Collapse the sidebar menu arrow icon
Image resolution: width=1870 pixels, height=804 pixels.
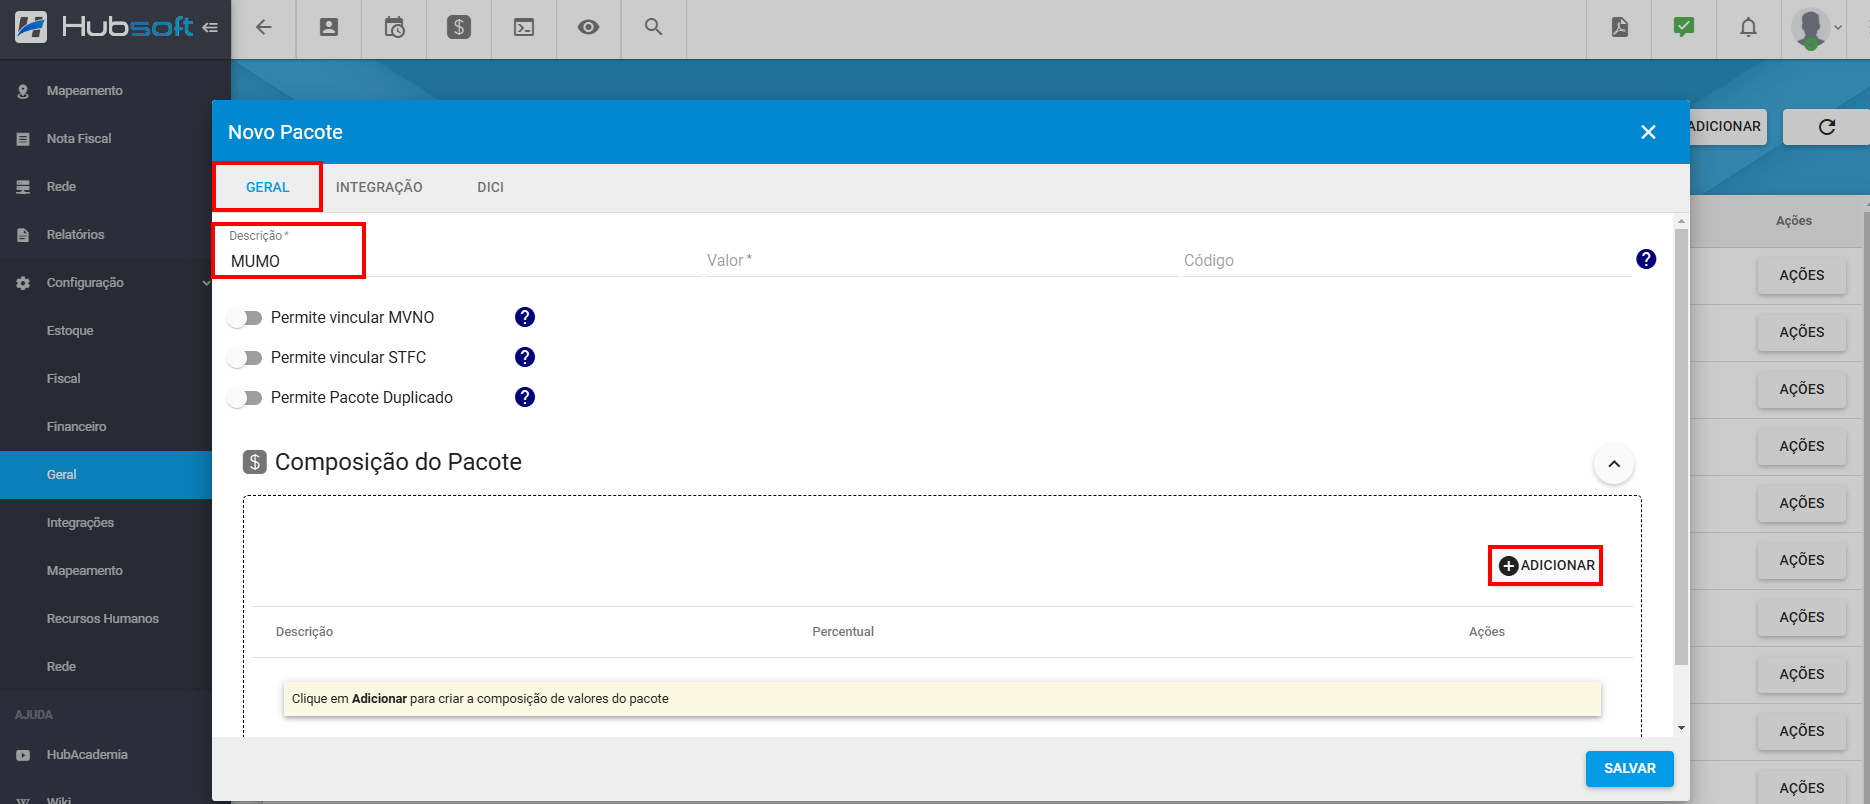[210, 28]
